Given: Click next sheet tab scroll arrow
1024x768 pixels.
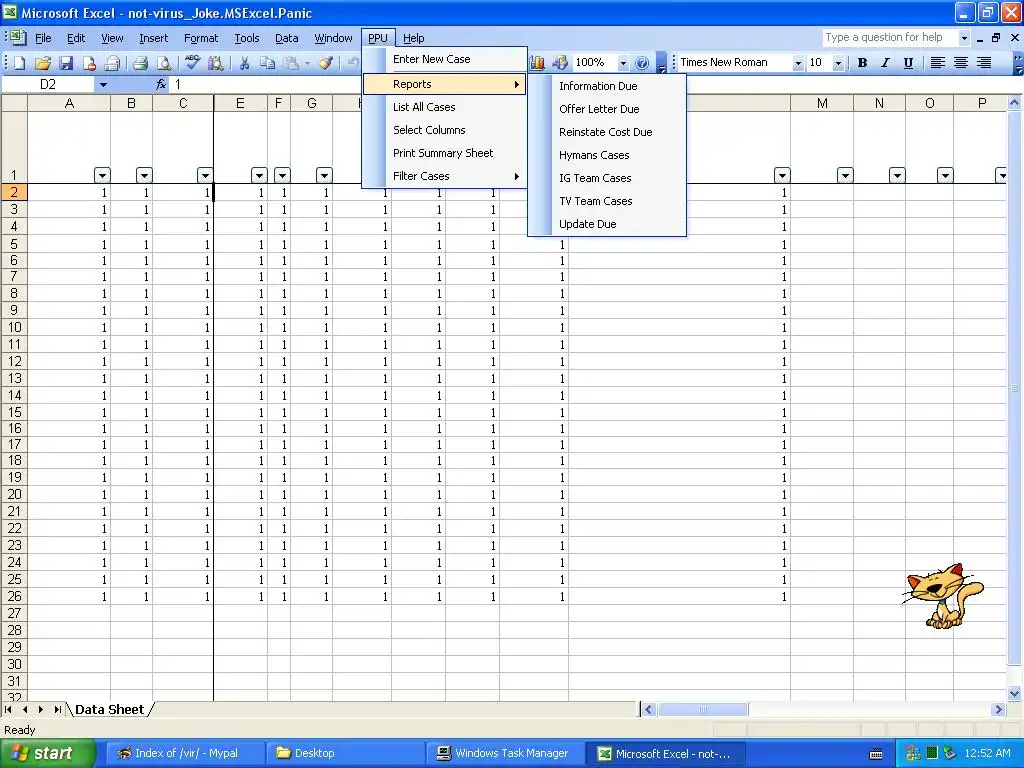Looking at the screenshot, I should point(40,709).
